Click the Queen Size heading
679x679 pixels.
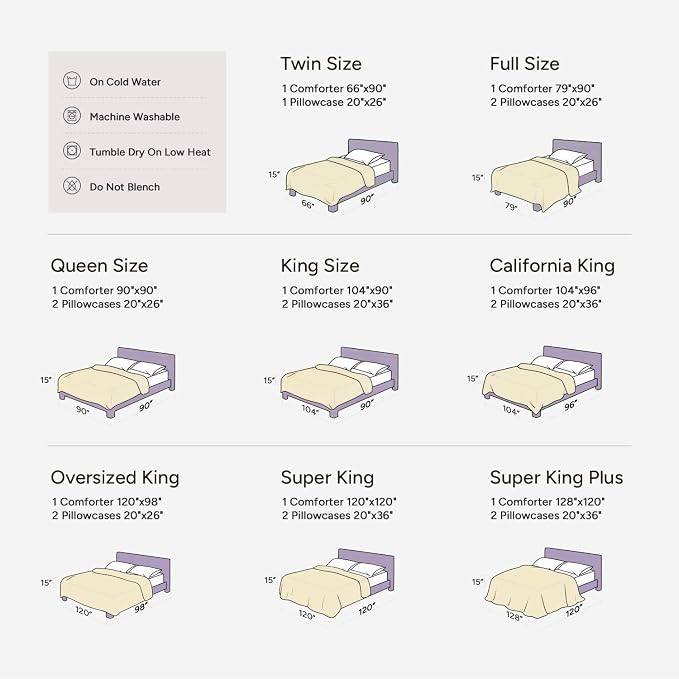(x=99, y=265)
